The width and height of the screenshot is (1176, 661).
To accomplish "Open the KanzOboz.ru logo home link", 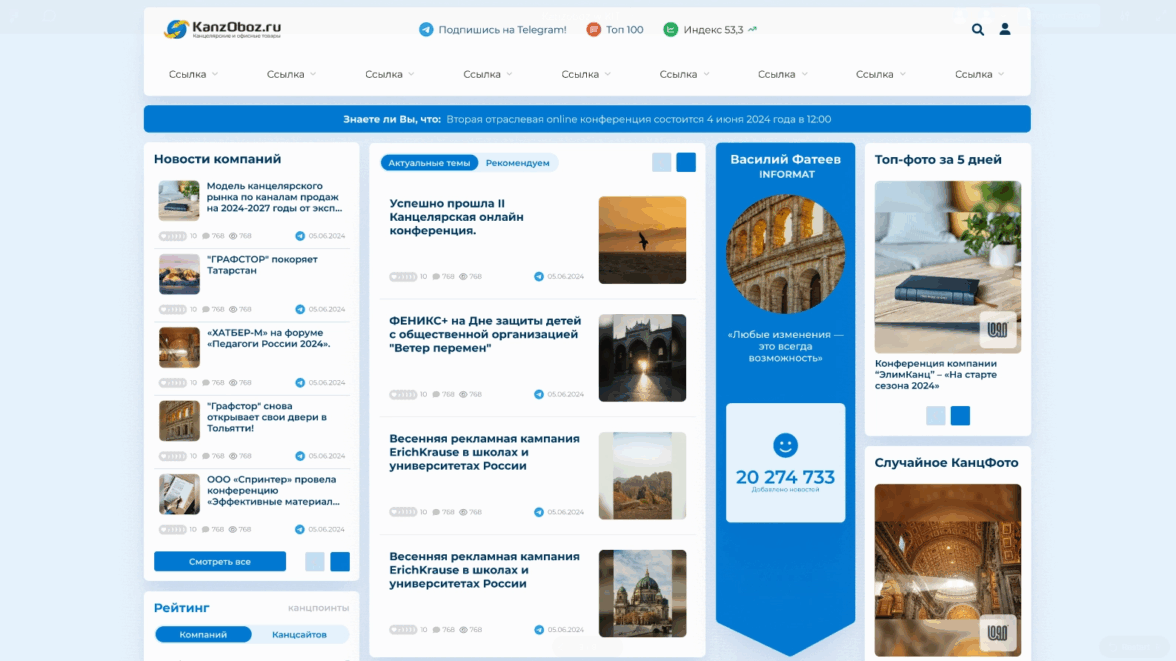I will 222,29.
